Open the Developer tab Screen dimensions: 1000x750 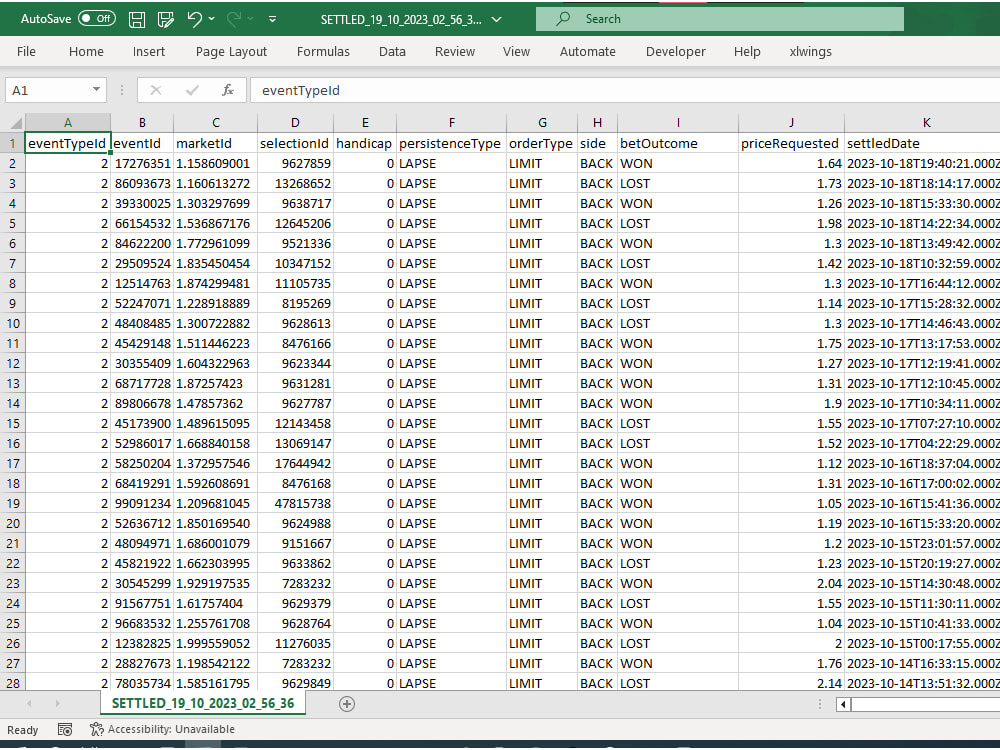(x=675, y=52)
